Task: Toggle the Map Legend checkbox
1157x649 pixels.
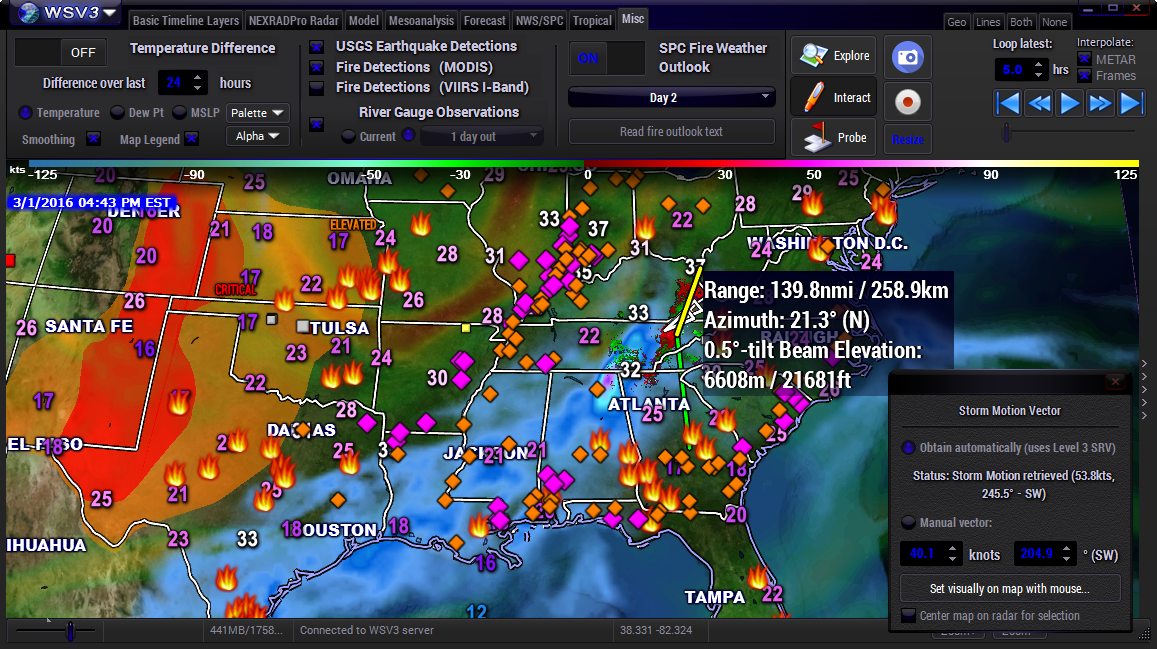Action: point(192,139)
